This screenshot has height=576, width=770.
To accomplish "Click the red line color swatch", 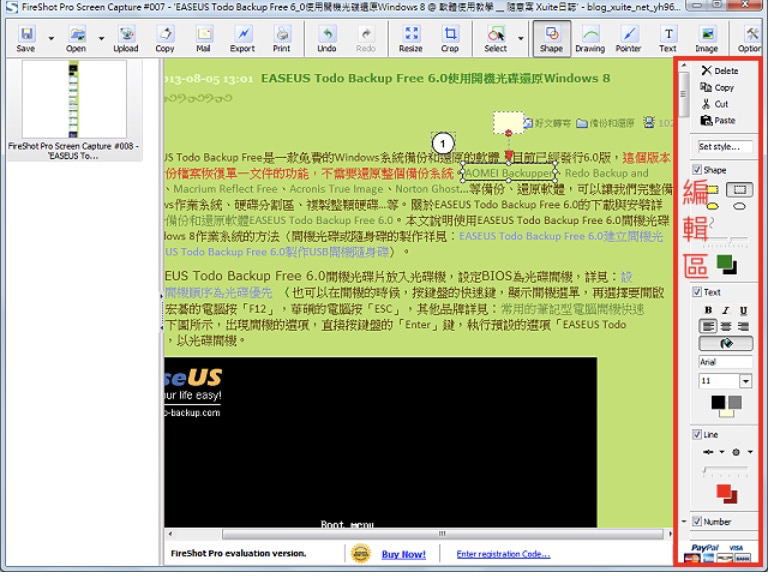I will click(x=723, y=491).
